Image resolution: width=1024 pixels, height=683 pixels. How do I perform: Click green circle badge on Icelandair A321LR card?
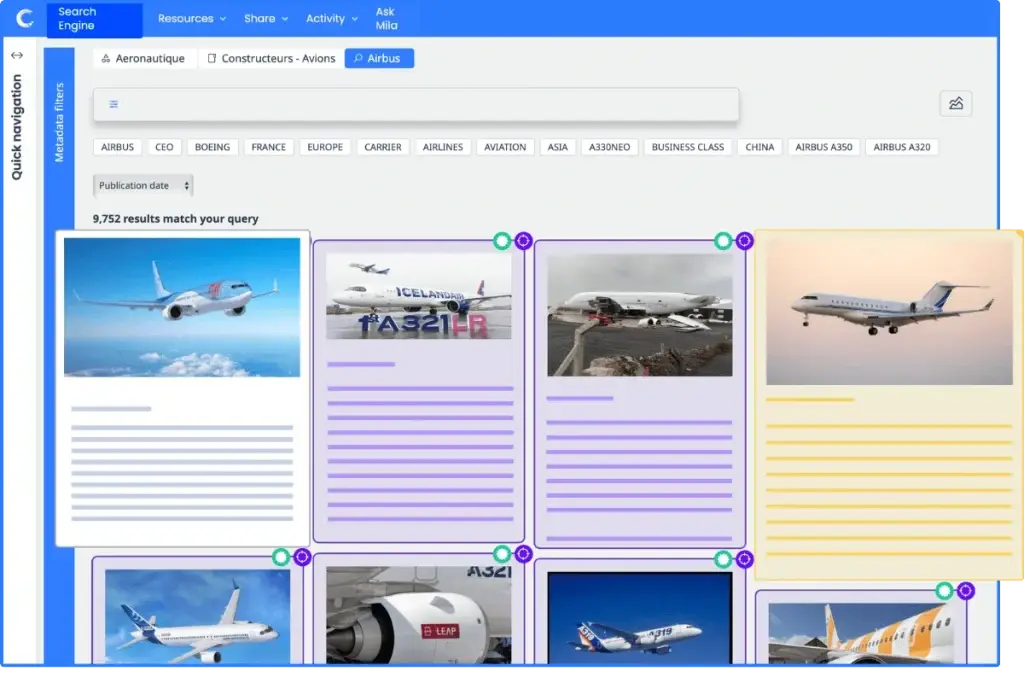coord(502,241)
